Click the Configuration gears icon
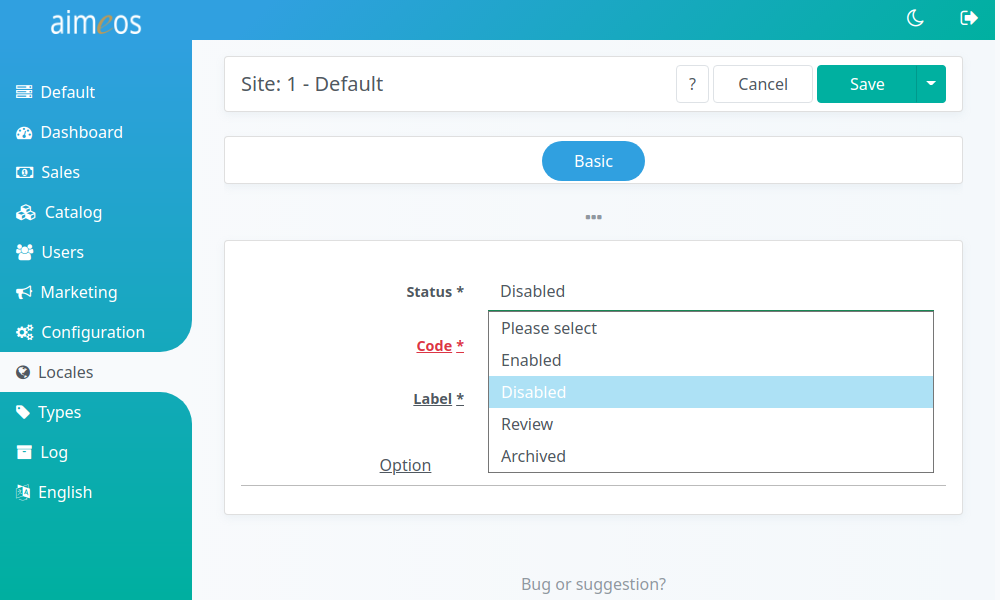 (24, 332)
